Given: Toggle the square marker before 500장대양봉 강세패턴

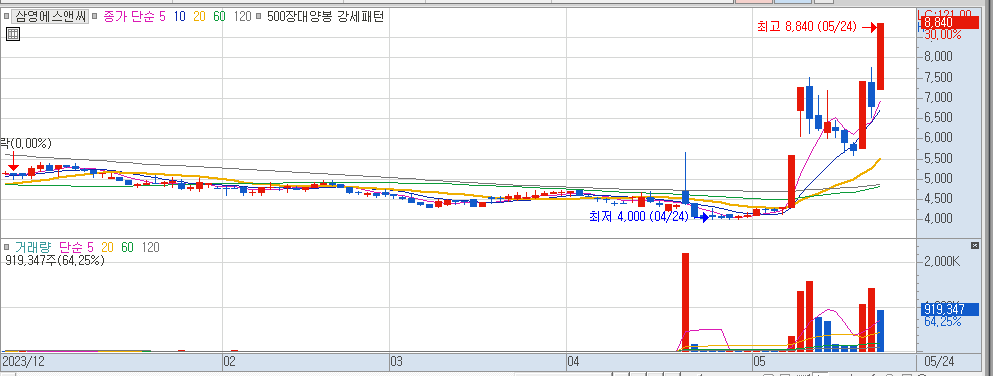Looking at the screenshot, I should pyautogui.click(x=259, y=17).
